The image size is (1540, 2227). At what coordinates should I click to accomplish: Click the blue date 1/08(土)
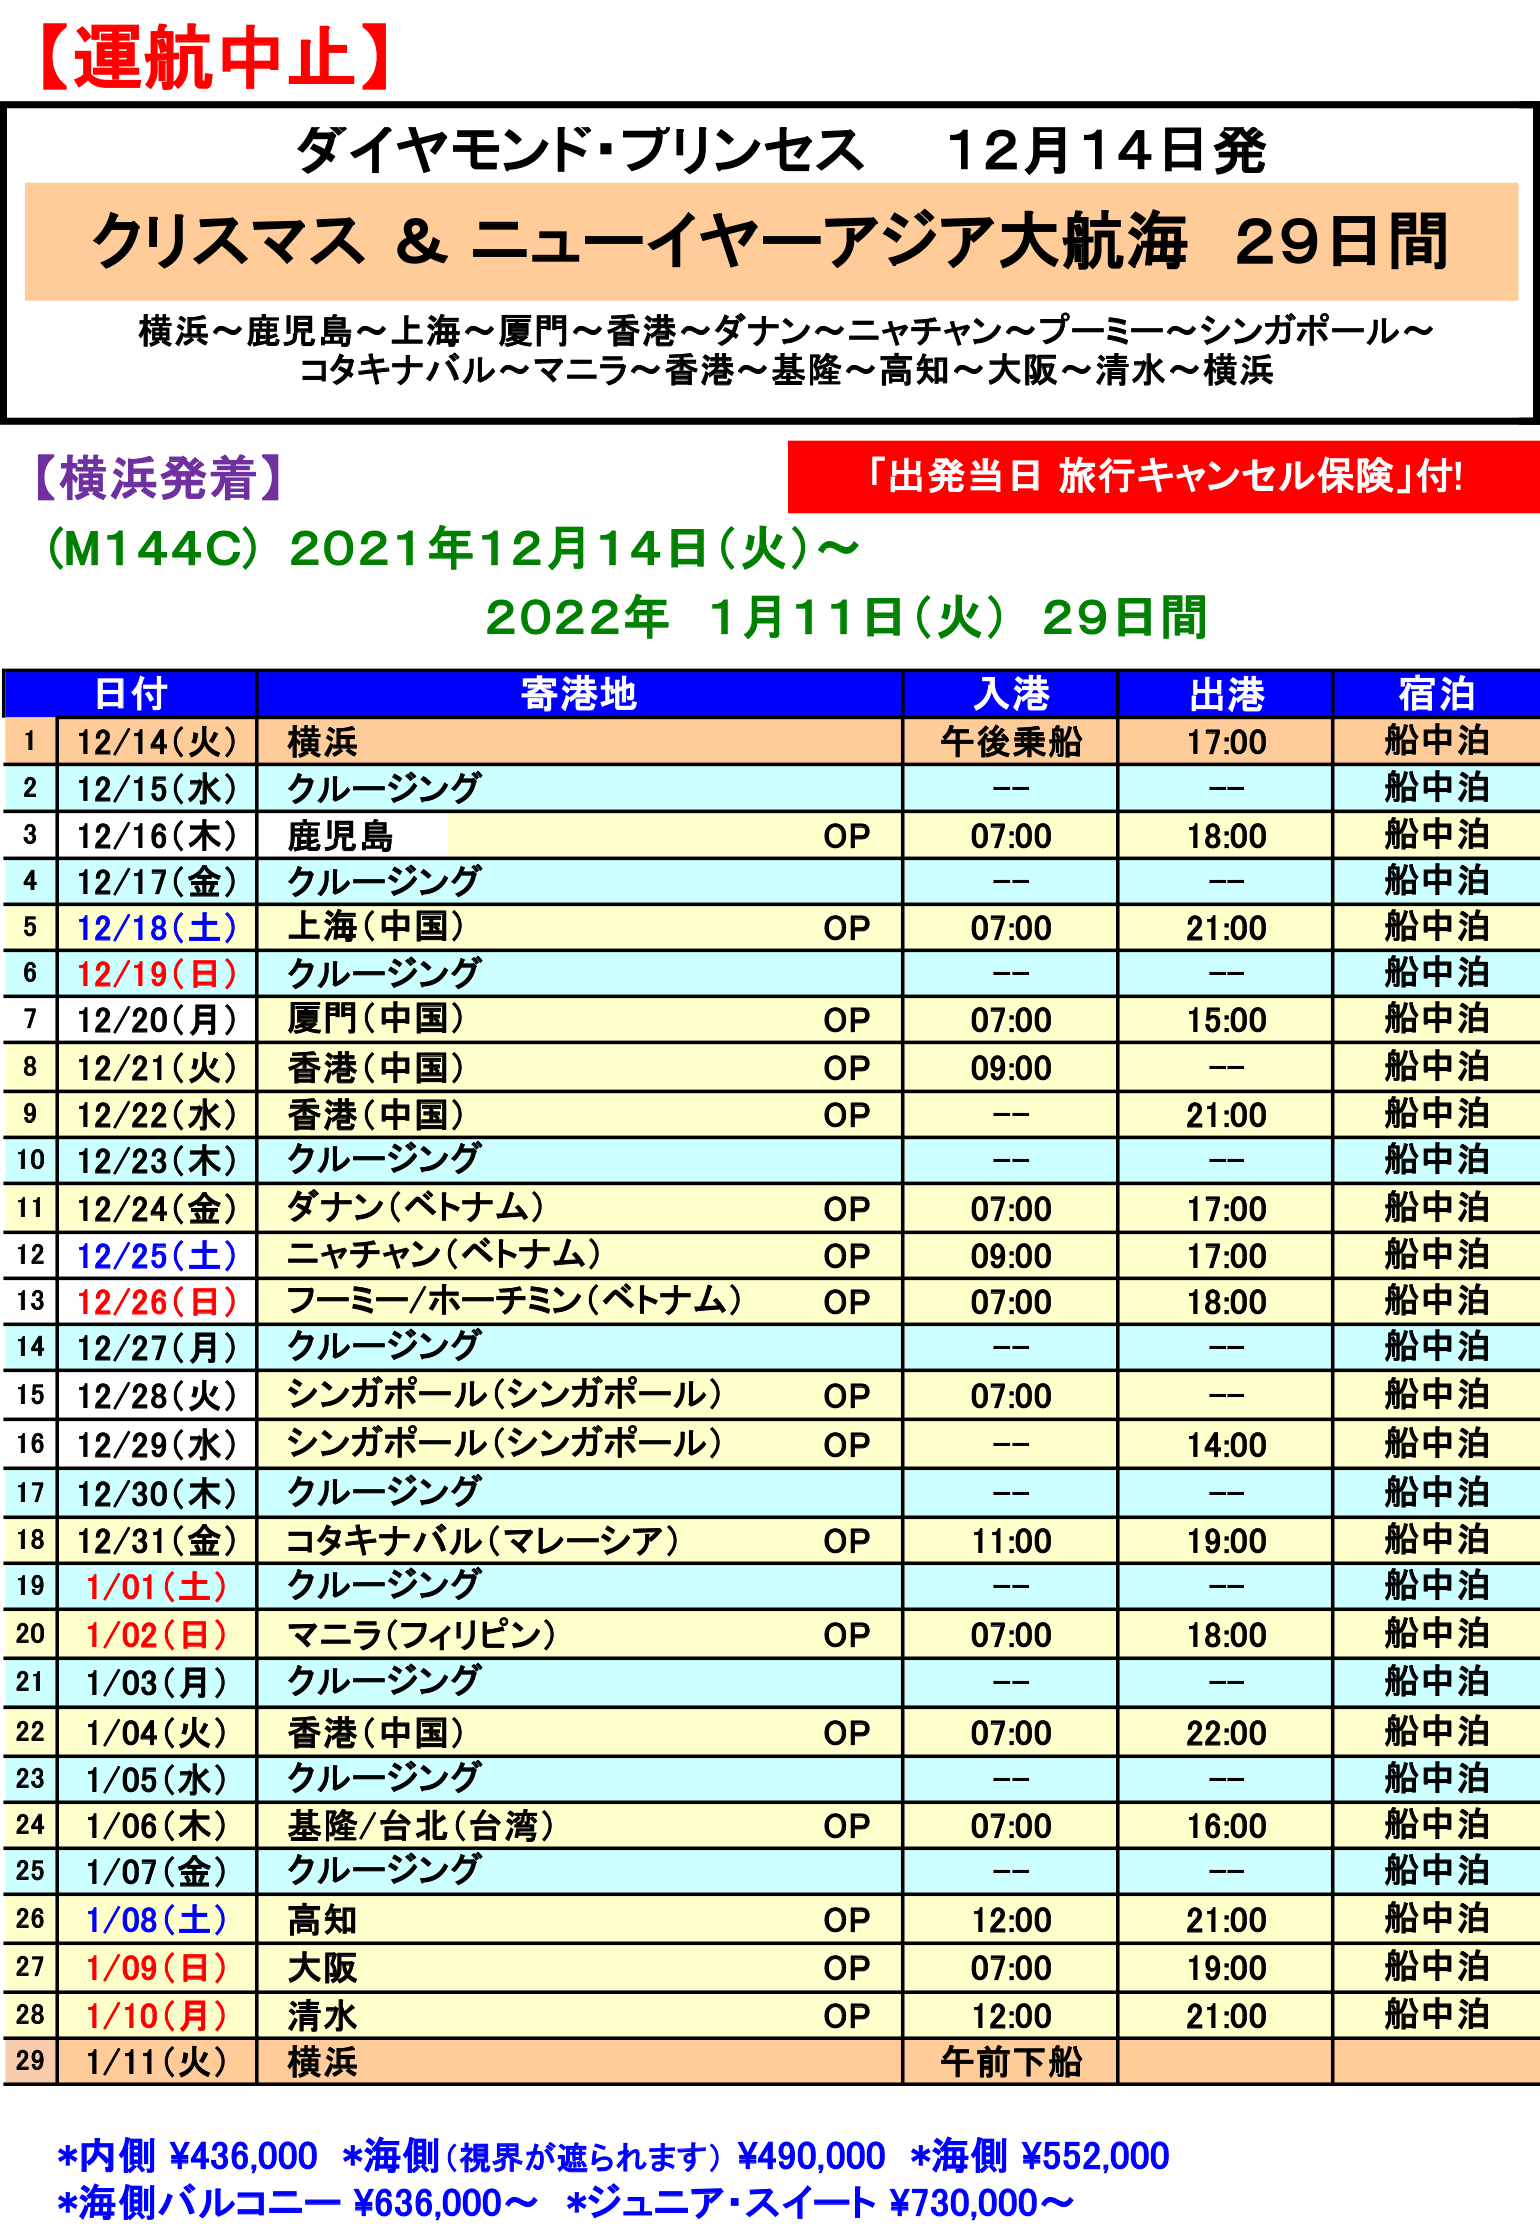pyautogui.click(x=157, y=1920)
